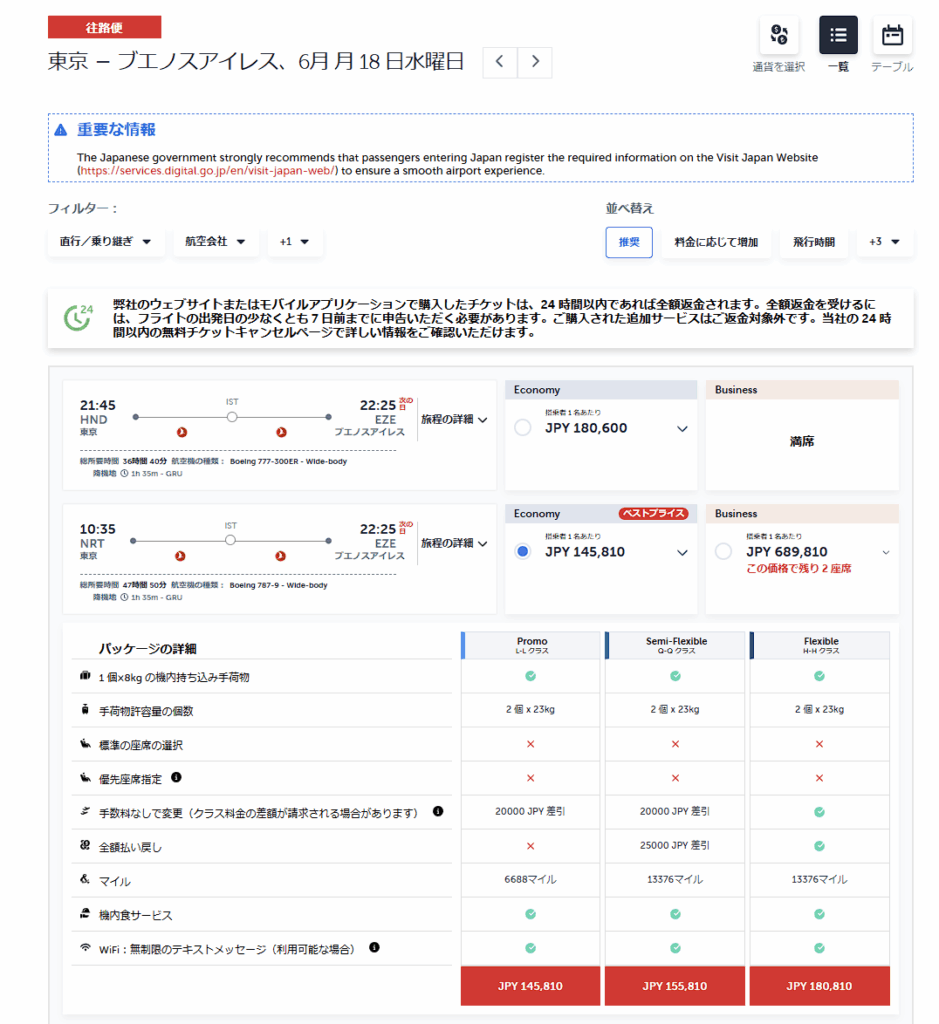This screenshot has height=1024, width=939.
Task: Expand the +3 more sort options
Action: [884, 242]
